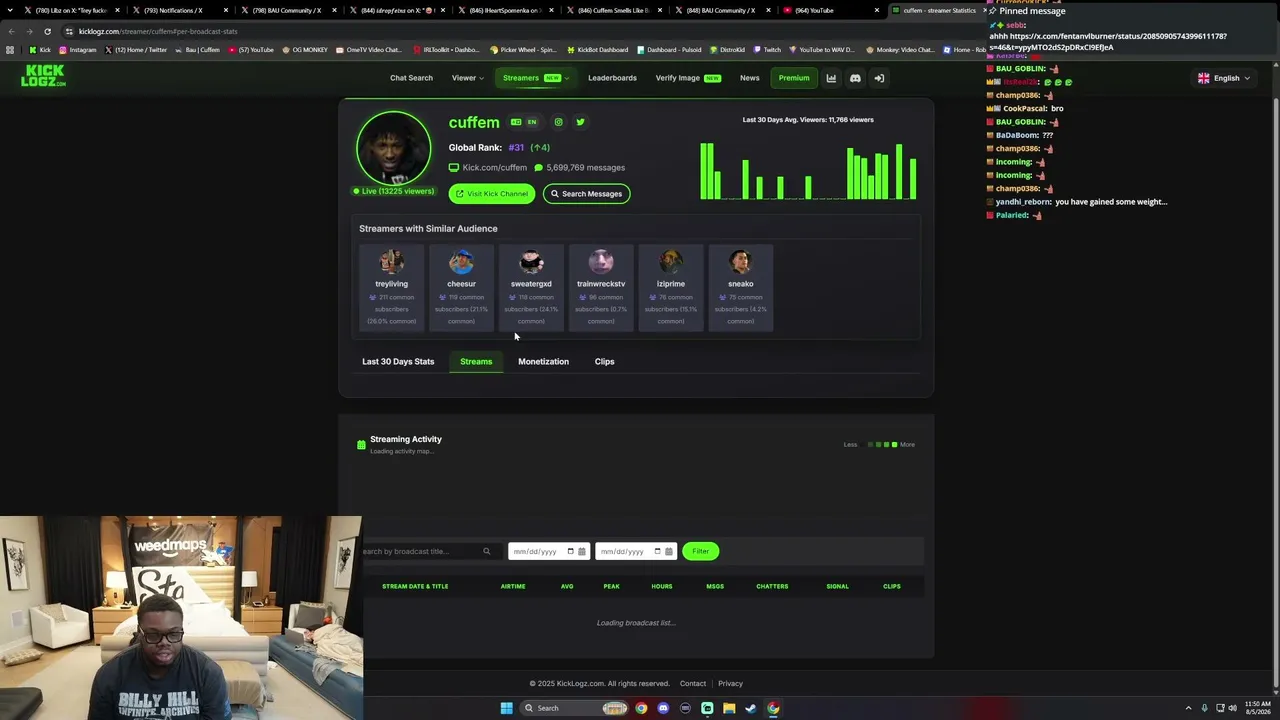
Task: Show hidden system tray icons
Action: (1189, 708)
